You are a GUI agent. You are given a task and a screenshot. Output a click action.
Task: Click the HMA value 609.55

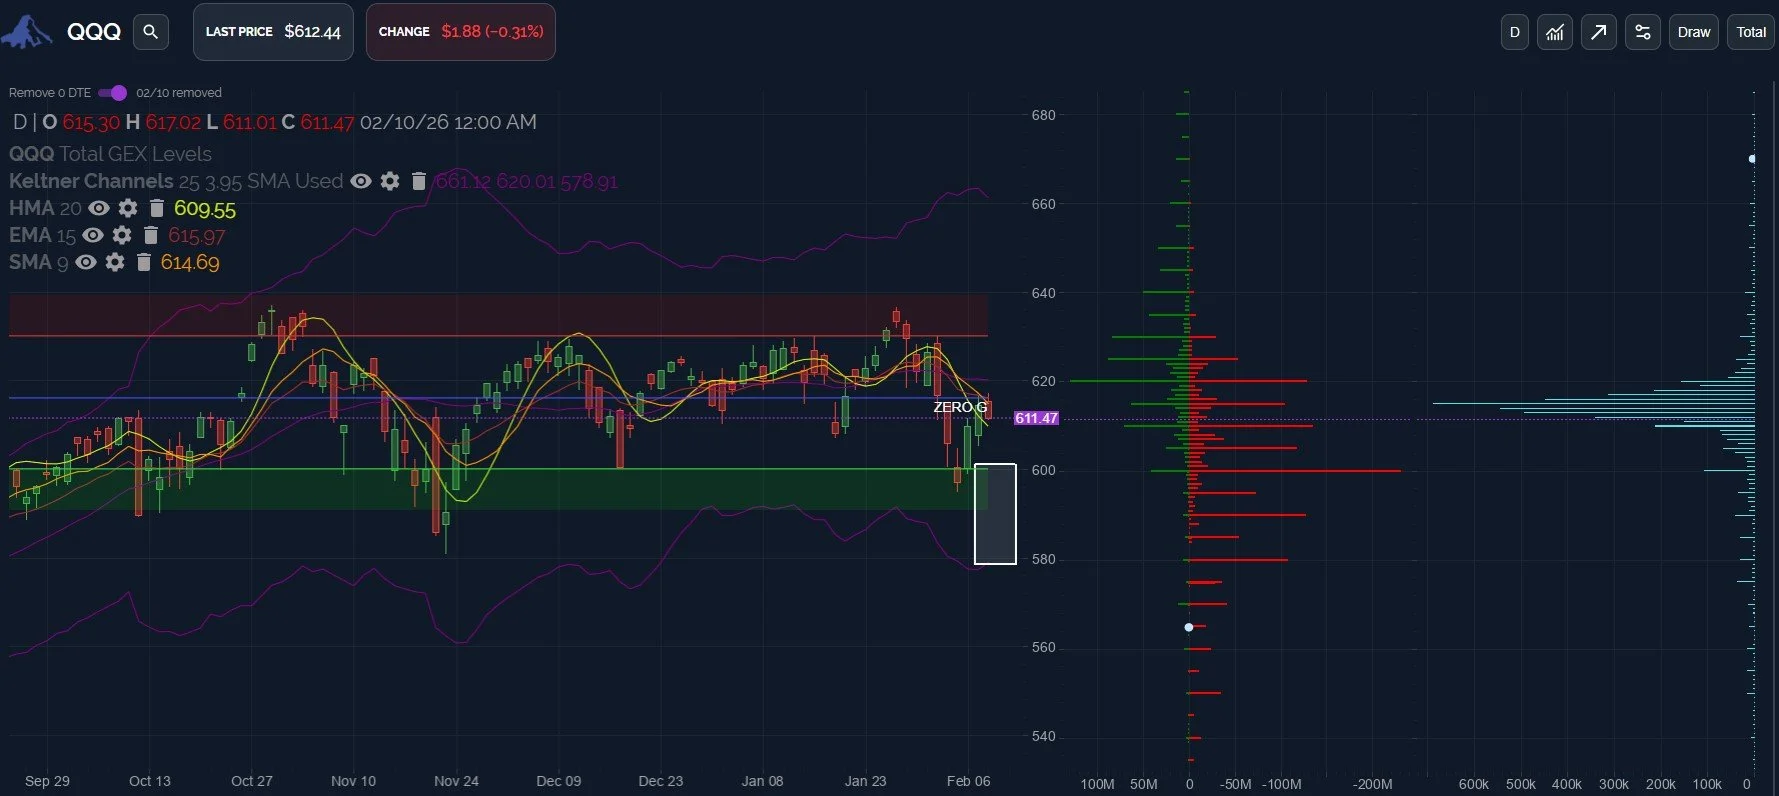tap(205, 209)
